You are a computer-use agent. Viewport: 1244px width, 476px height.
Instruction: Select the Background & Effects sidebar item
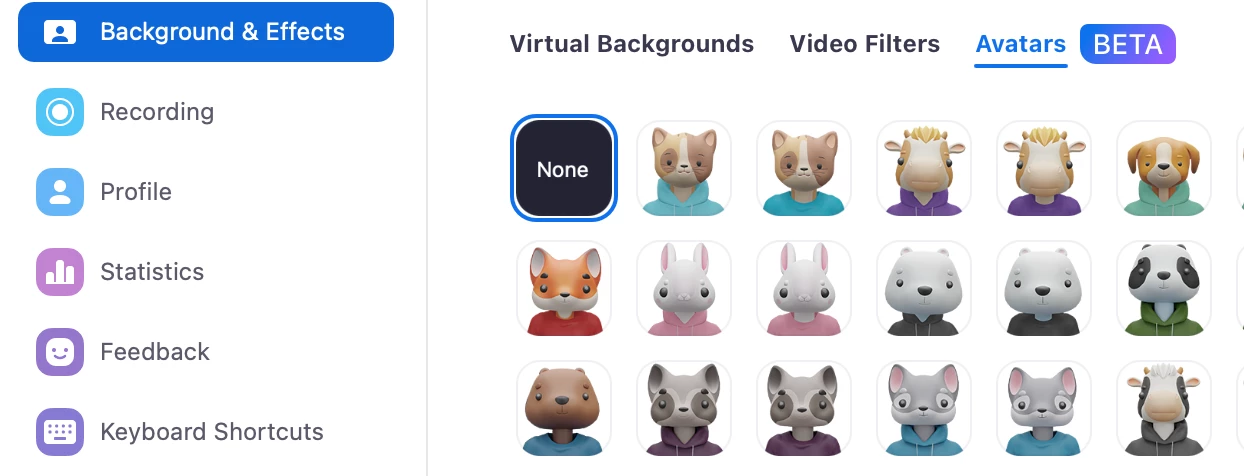click(206, 32)
